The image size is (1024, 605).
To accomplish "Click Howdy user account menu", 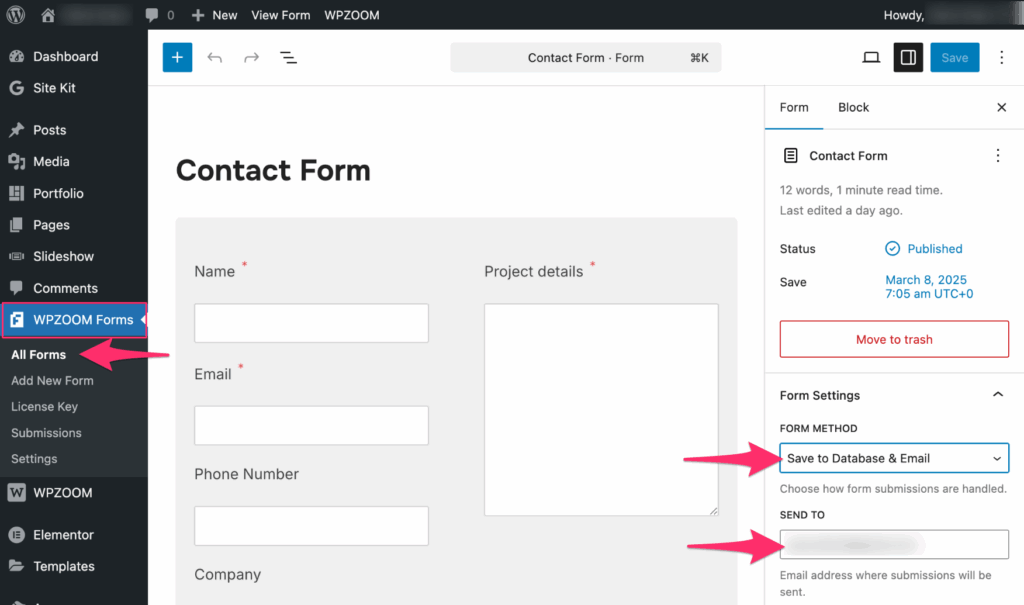I will point(951,14).
